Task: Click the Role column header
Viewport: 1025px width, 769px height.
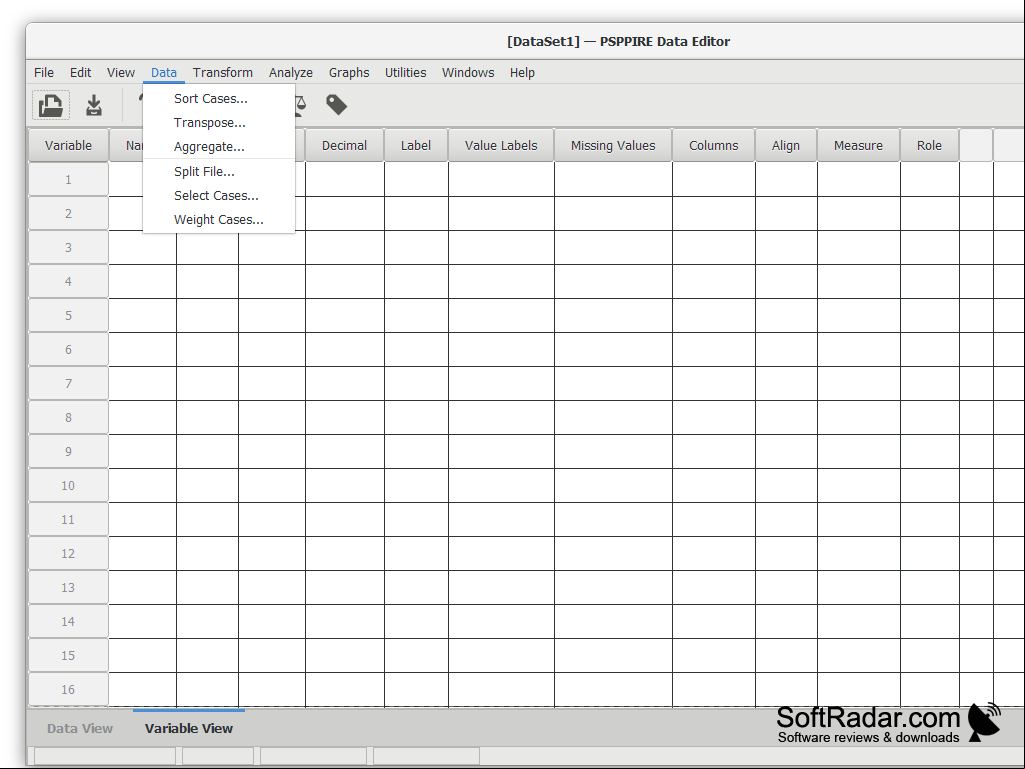Action: click(x=930, y=145)
